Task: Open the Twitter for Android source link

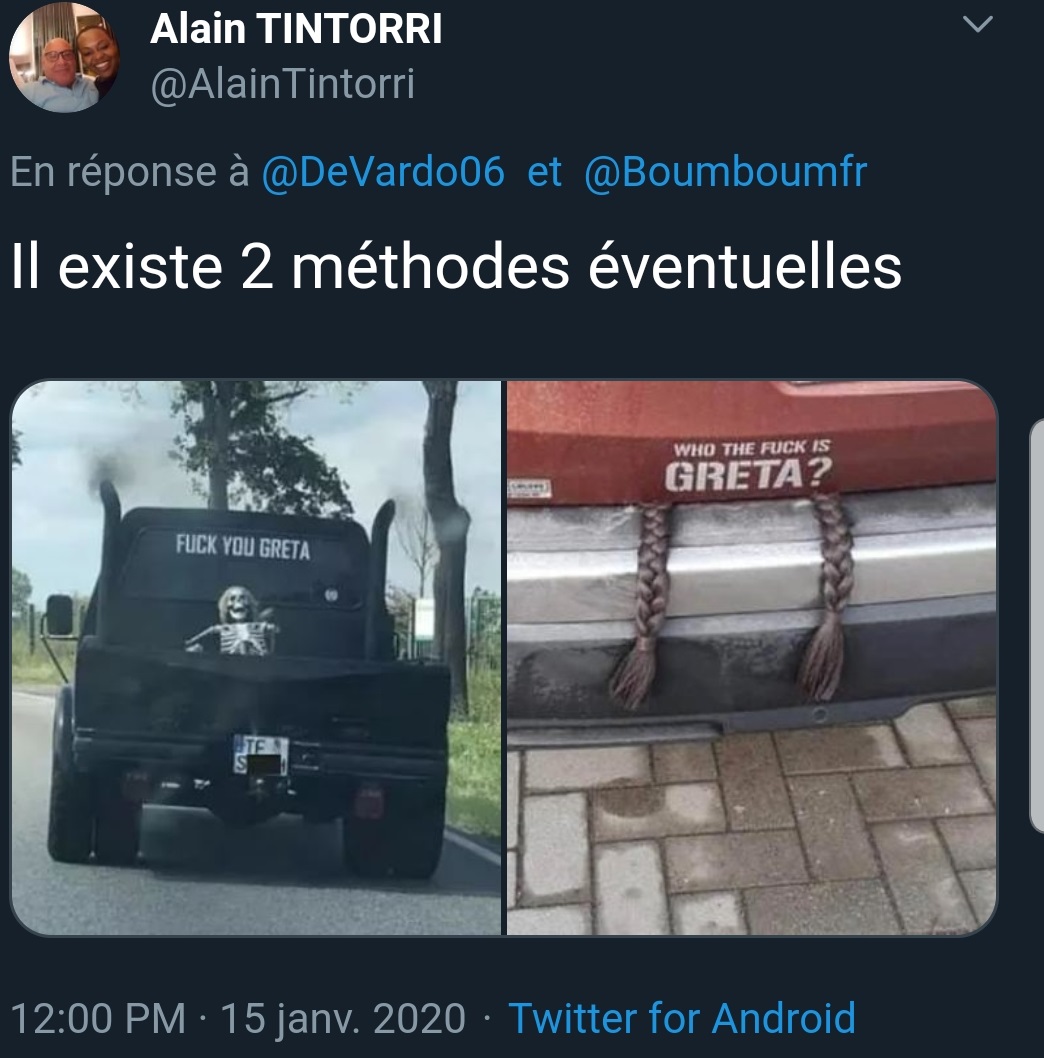Action: (682, 1018)
